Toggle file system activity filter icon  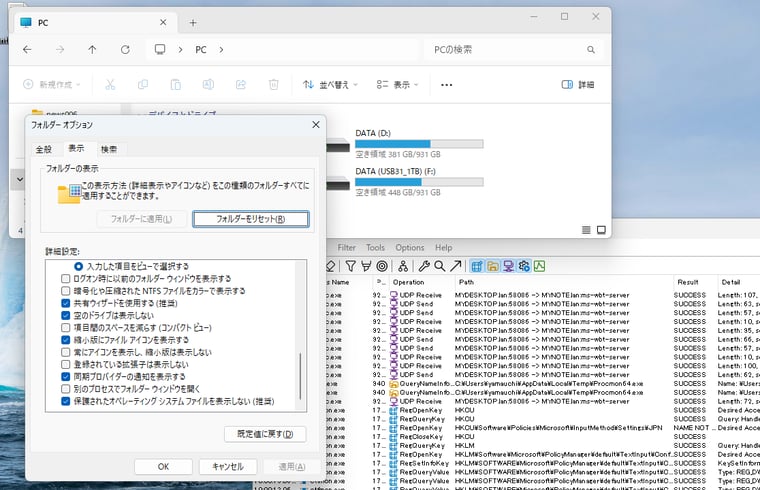point(492,266)
